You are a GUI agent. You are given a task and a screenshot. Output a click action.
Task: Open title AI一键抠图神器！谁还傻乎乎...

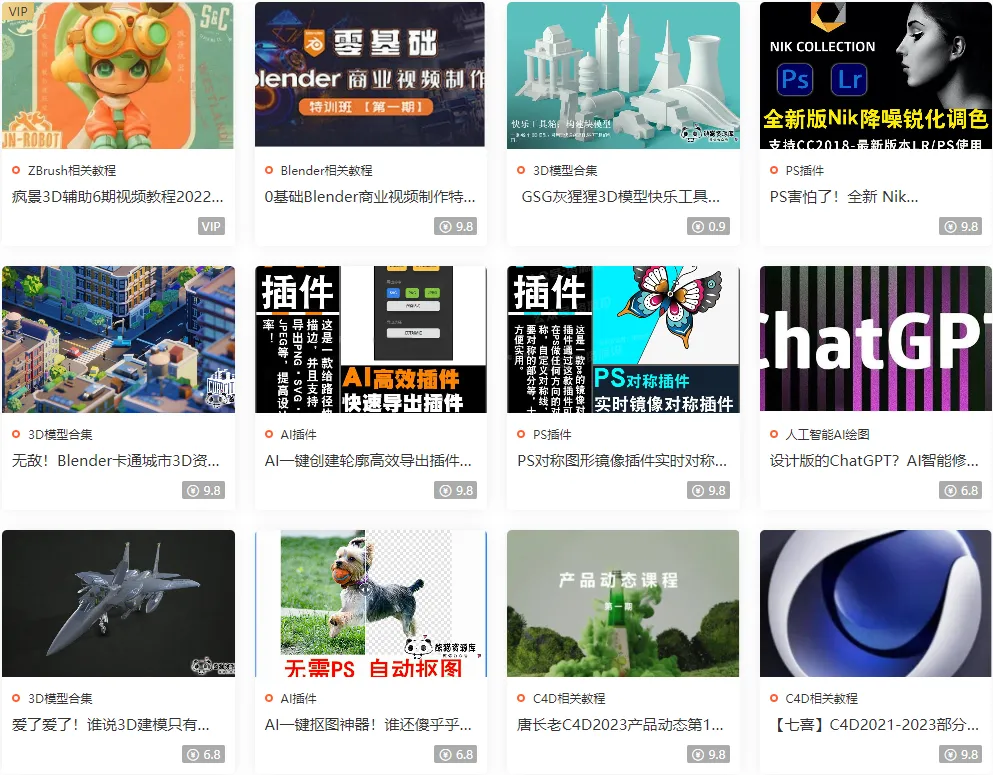tap(368, 725)
